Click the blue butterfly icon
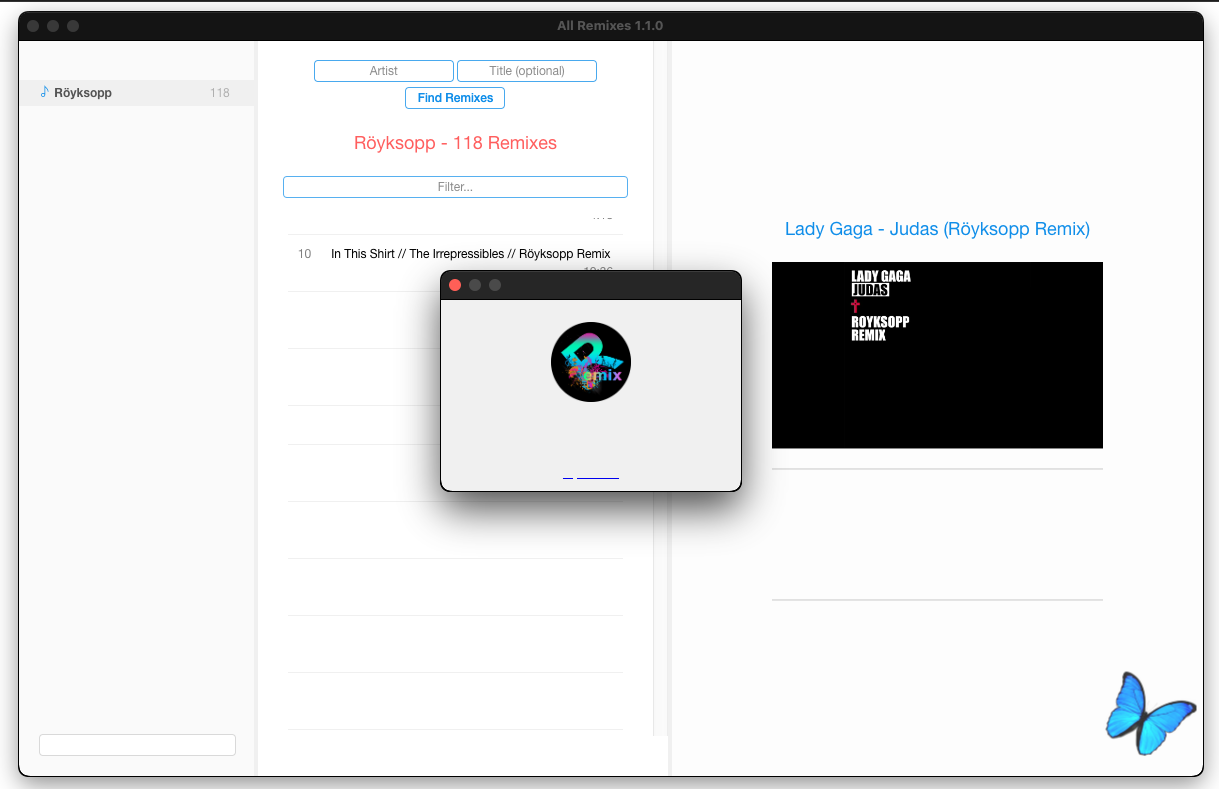This screenshot has height=789, width=1219. click(x=1150, y=712)
